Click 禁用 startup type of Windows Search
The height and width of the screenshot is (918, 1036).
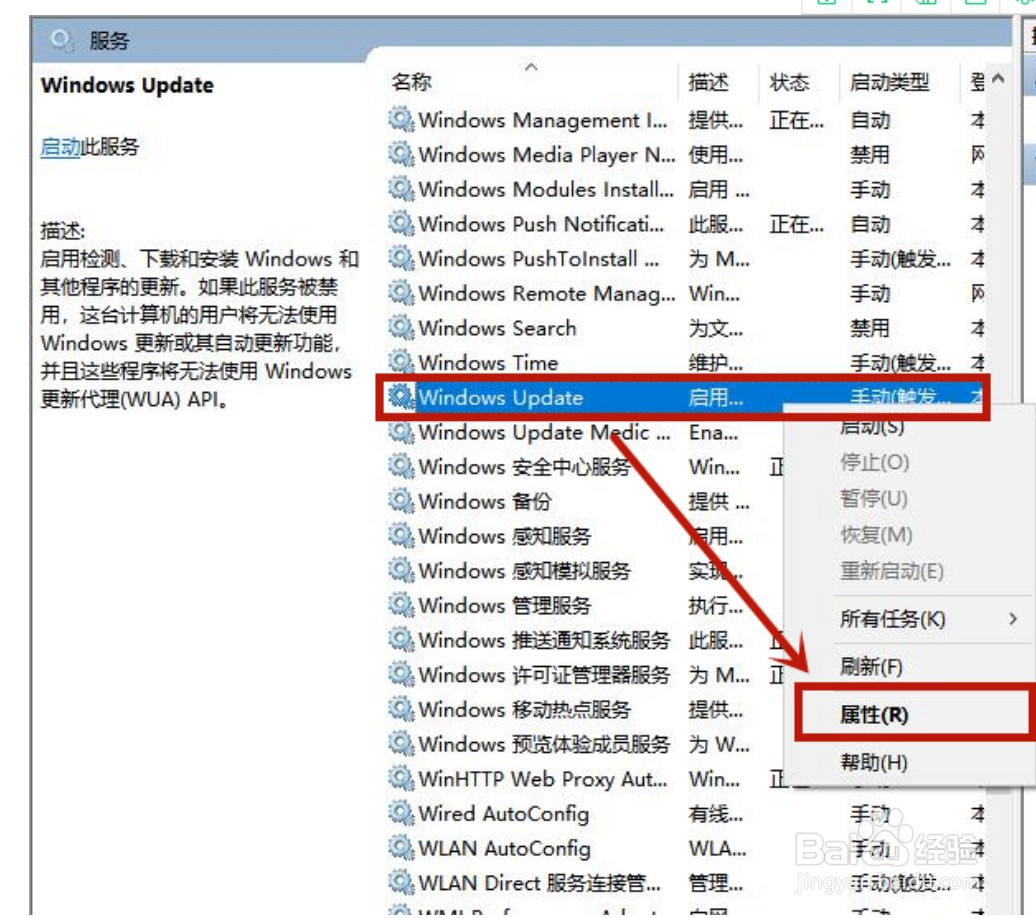coord(870,328)
